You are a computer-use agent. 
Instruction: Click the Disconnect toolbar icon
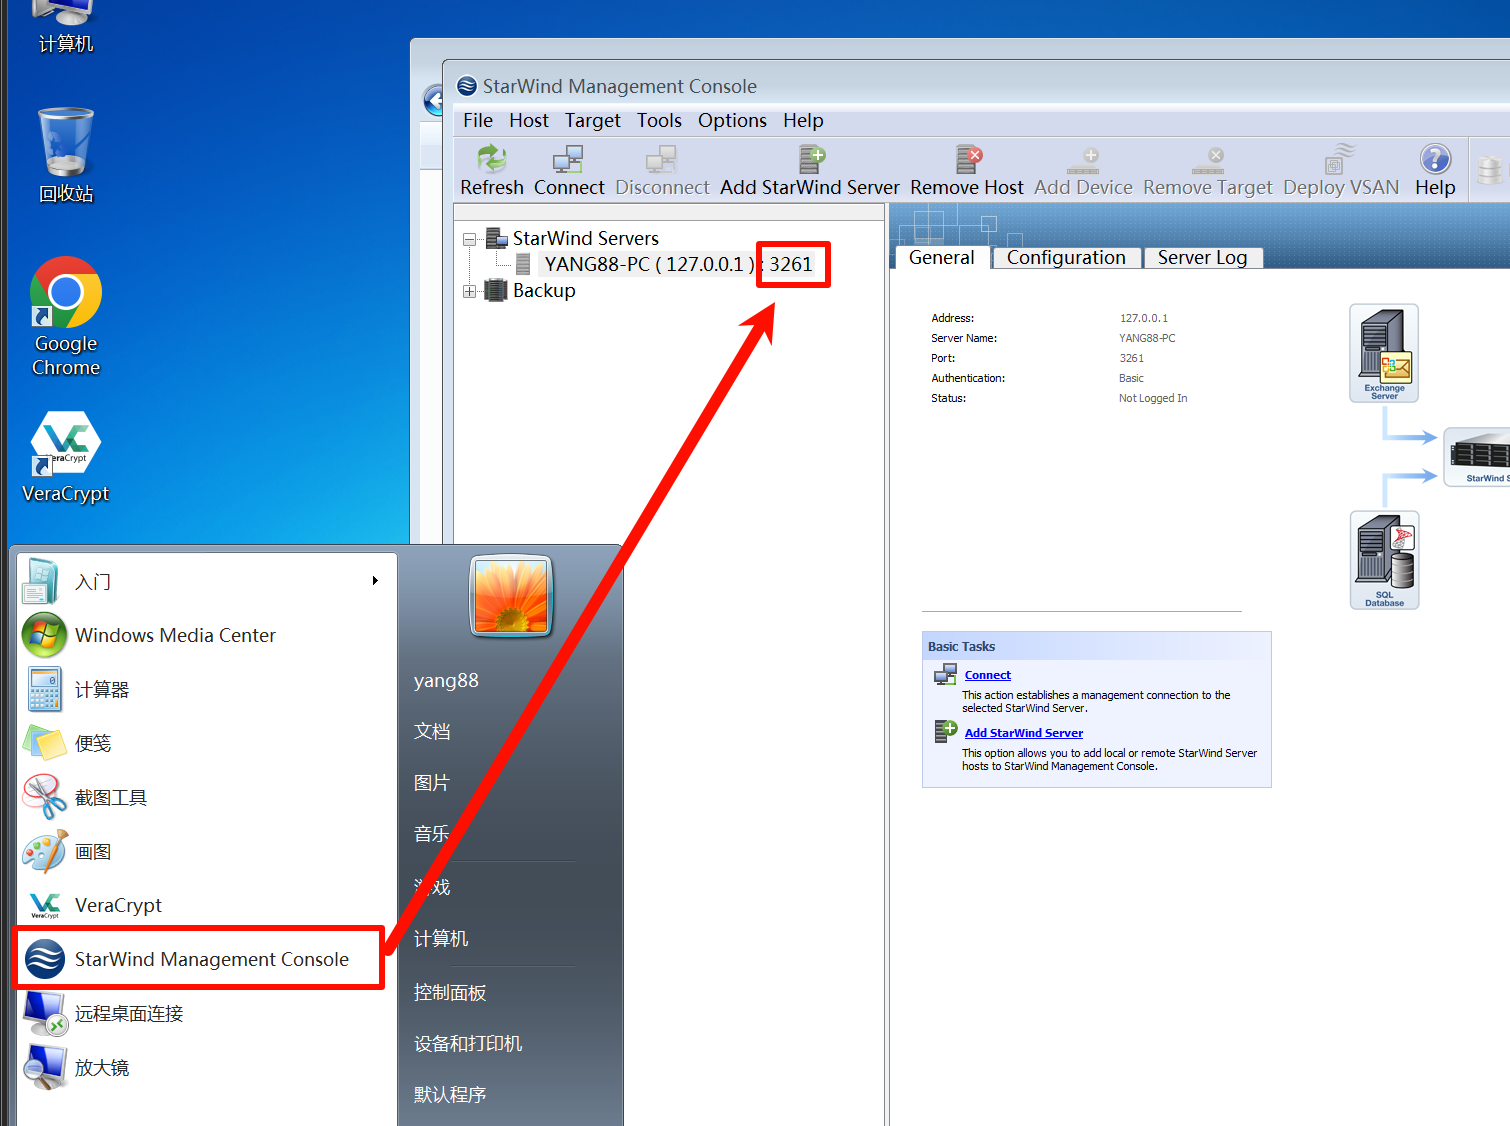(662, 159)
